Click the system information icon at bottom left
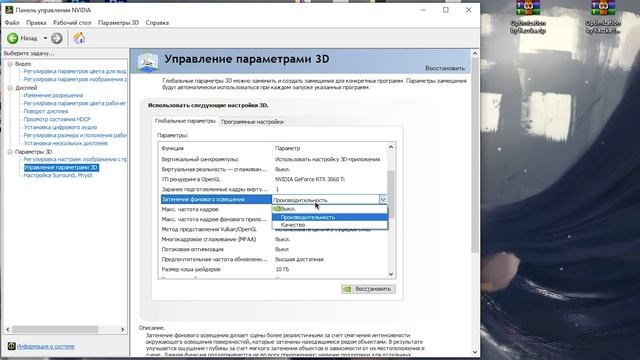The height and width of the screenshot is (360, 640). [x=11, y=346]
